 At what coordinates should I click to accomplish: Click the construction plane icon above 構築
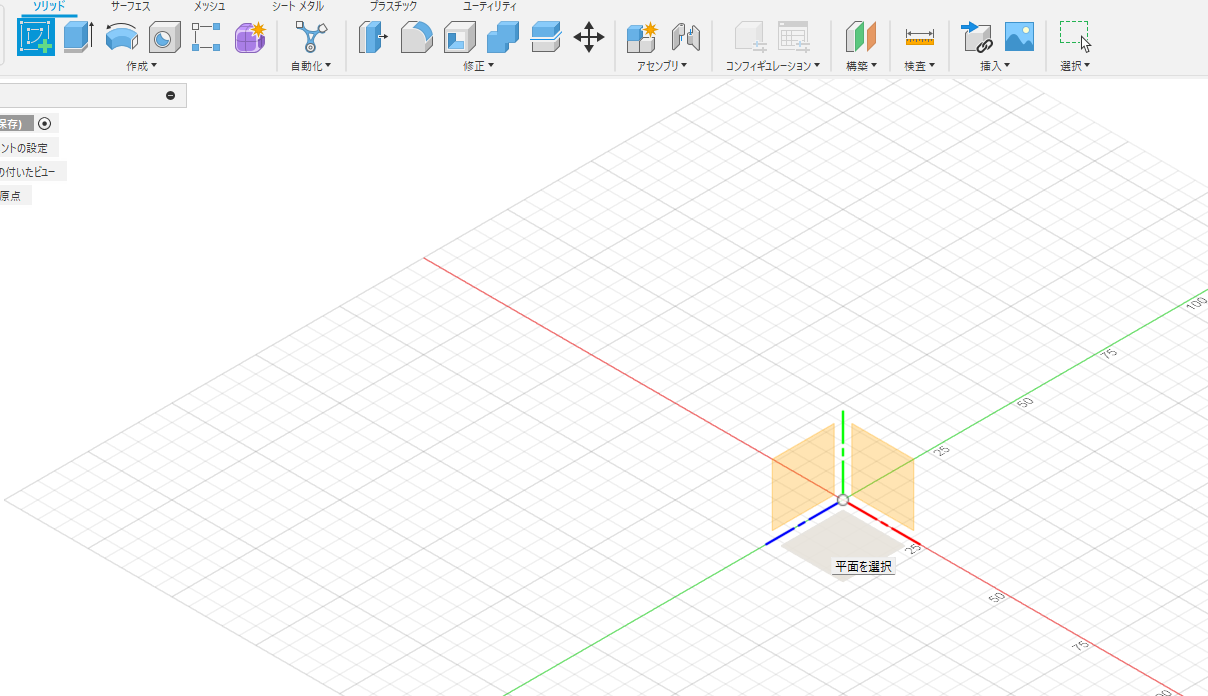coord(861,38)
